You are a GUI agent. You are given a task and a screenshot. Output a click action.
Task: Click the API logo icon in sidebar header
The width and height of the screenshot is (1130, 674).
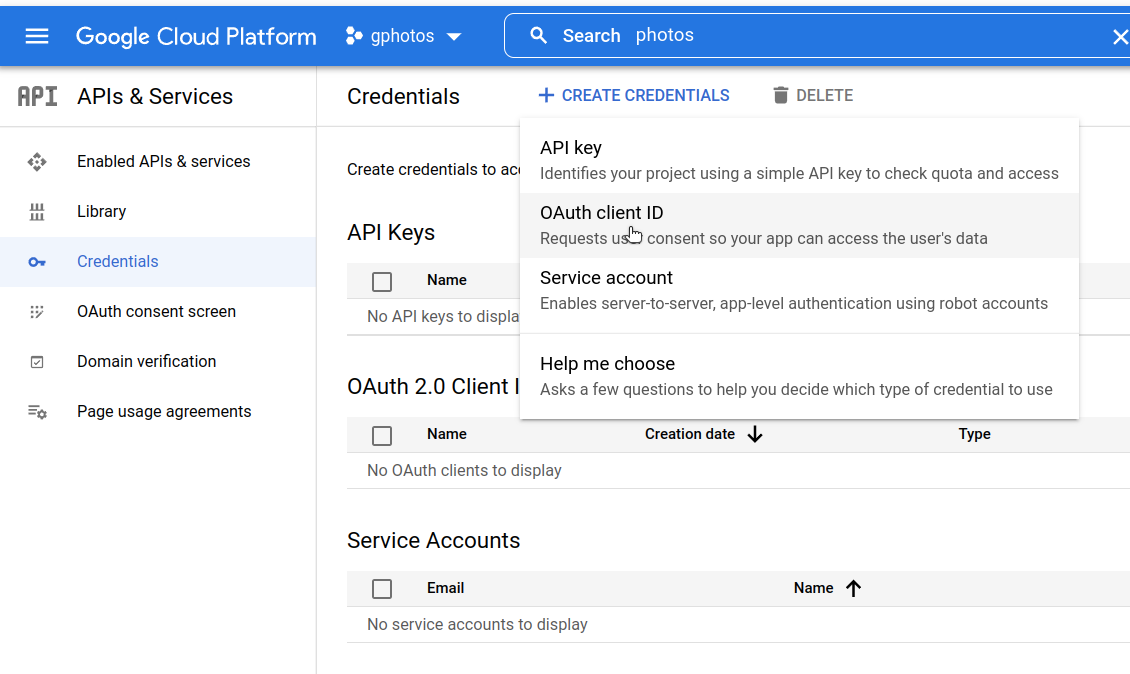coord(38,96)
